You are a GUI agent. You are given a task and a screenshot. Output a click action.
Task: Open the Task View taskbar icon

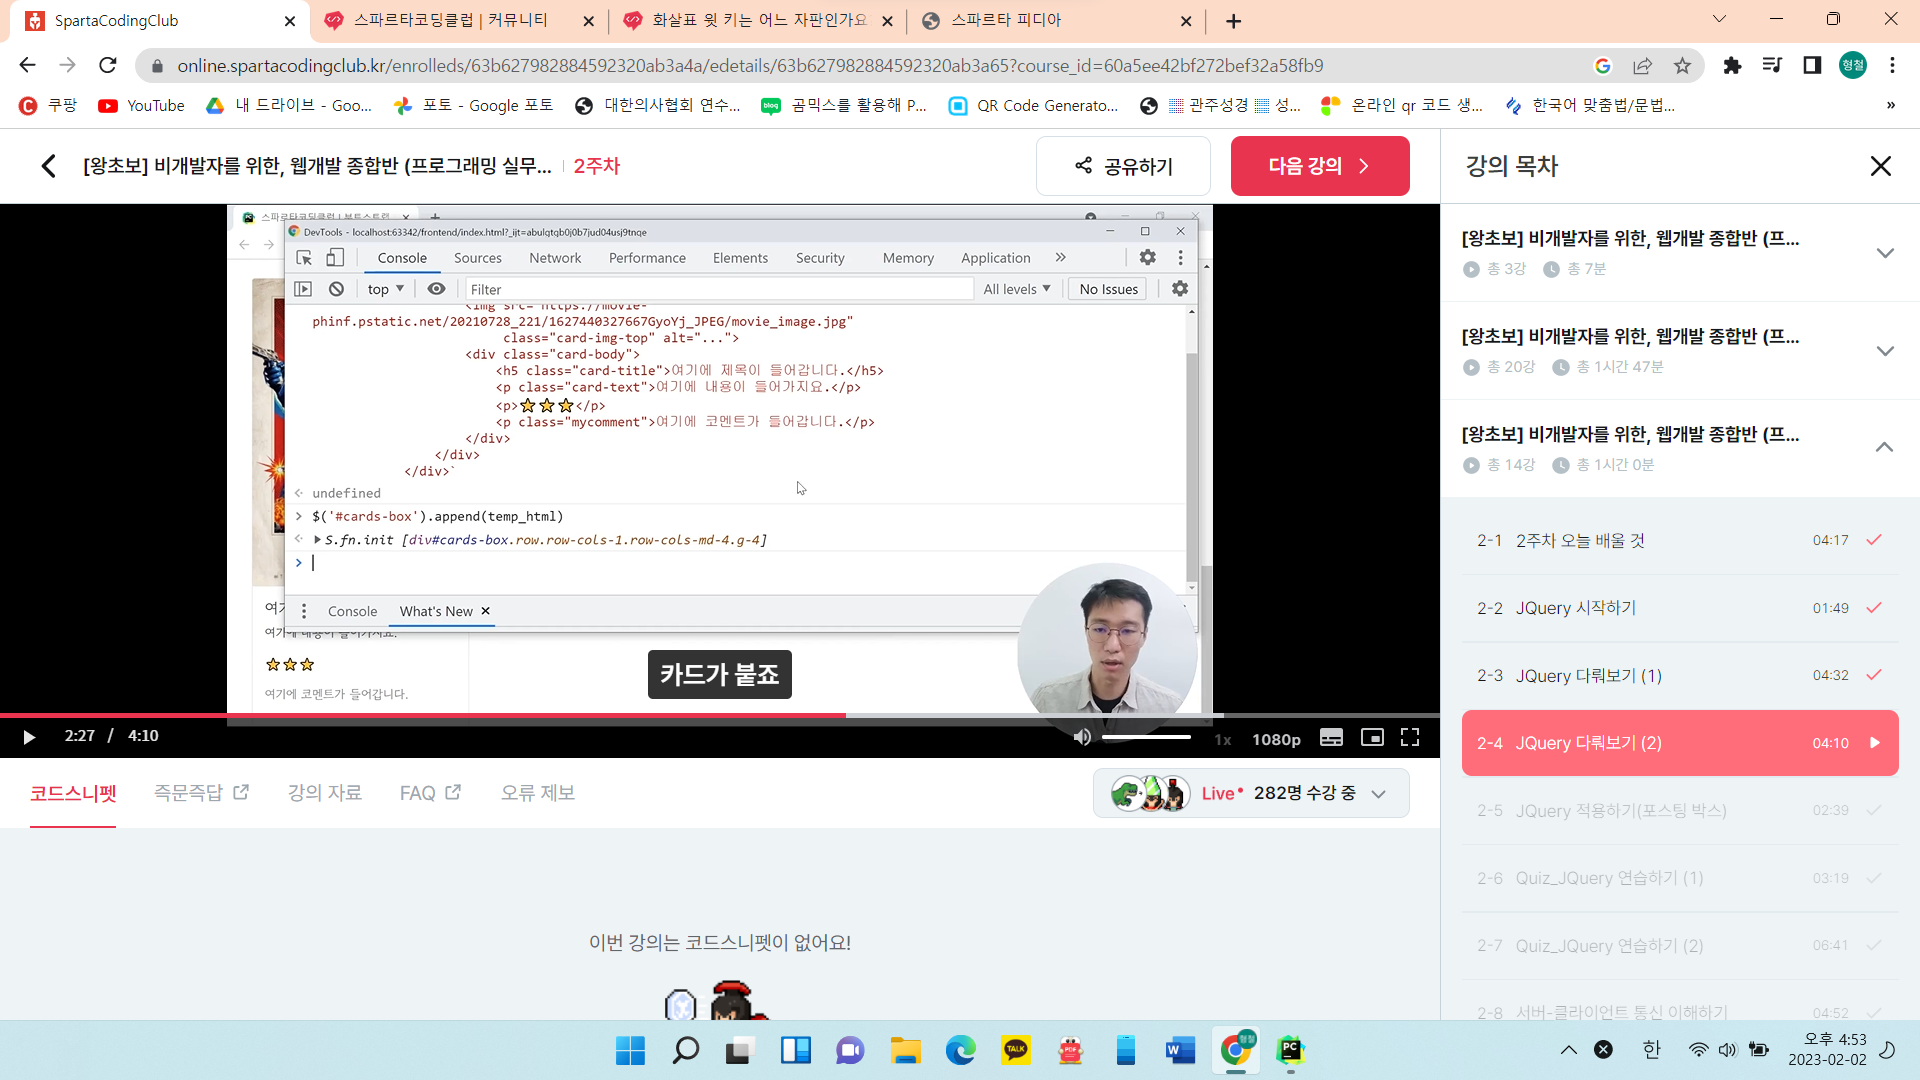click(740, 1051)
